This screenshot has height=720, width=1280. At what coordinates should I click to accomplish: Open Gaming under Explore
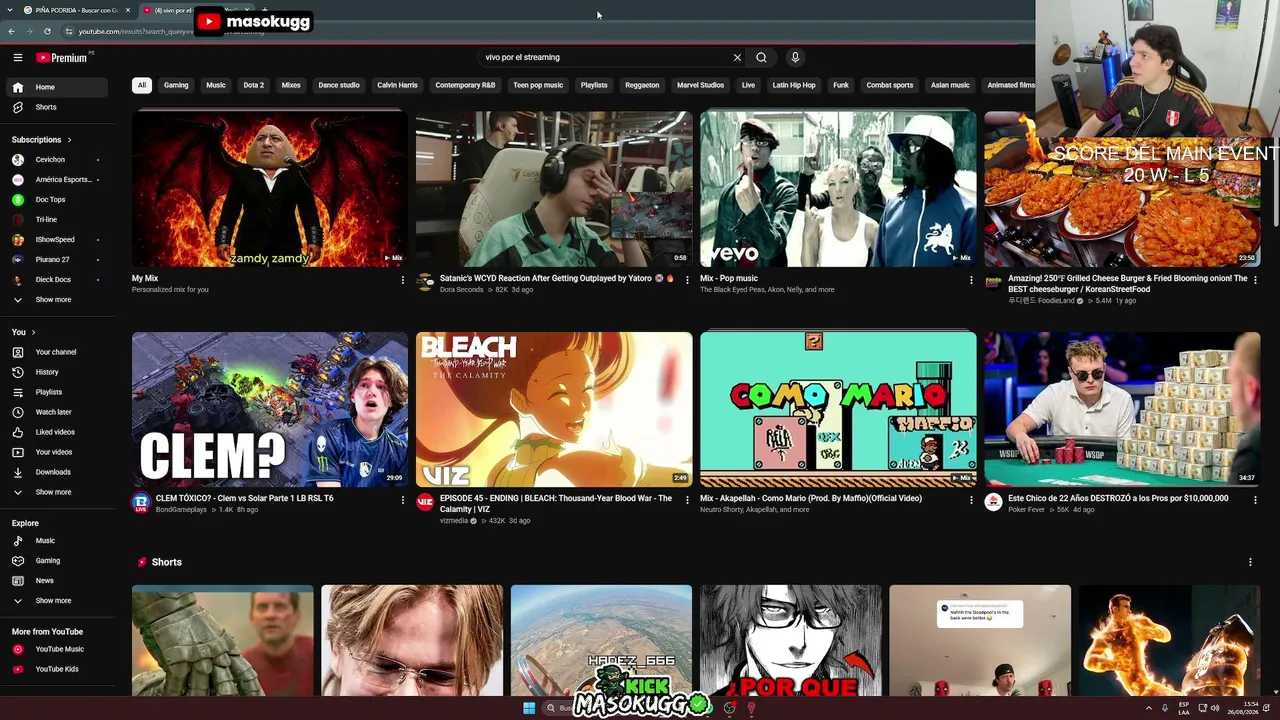(x=56, y=561)
